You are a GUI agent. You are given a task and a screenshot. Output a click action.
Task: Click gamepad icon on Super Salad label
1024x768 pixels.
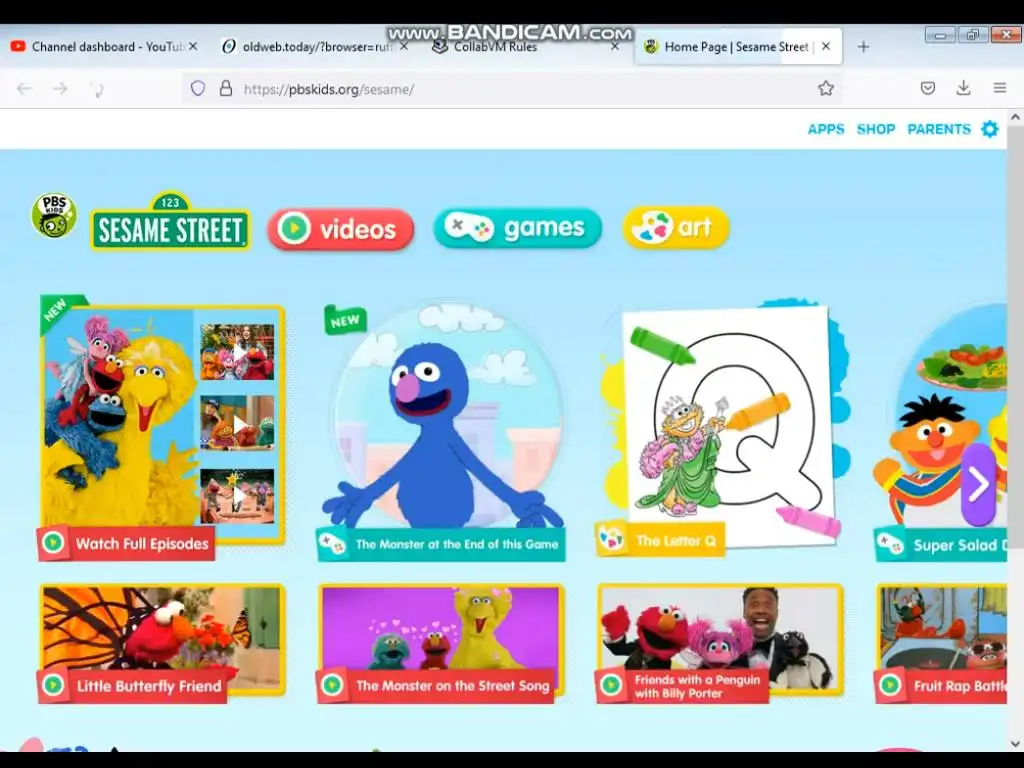point(889,545)
